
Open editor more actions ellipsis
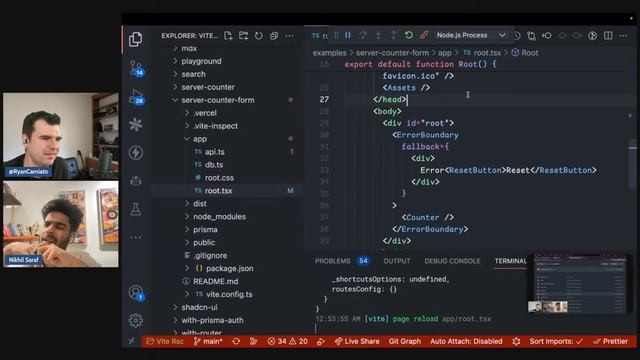[623, 36]
